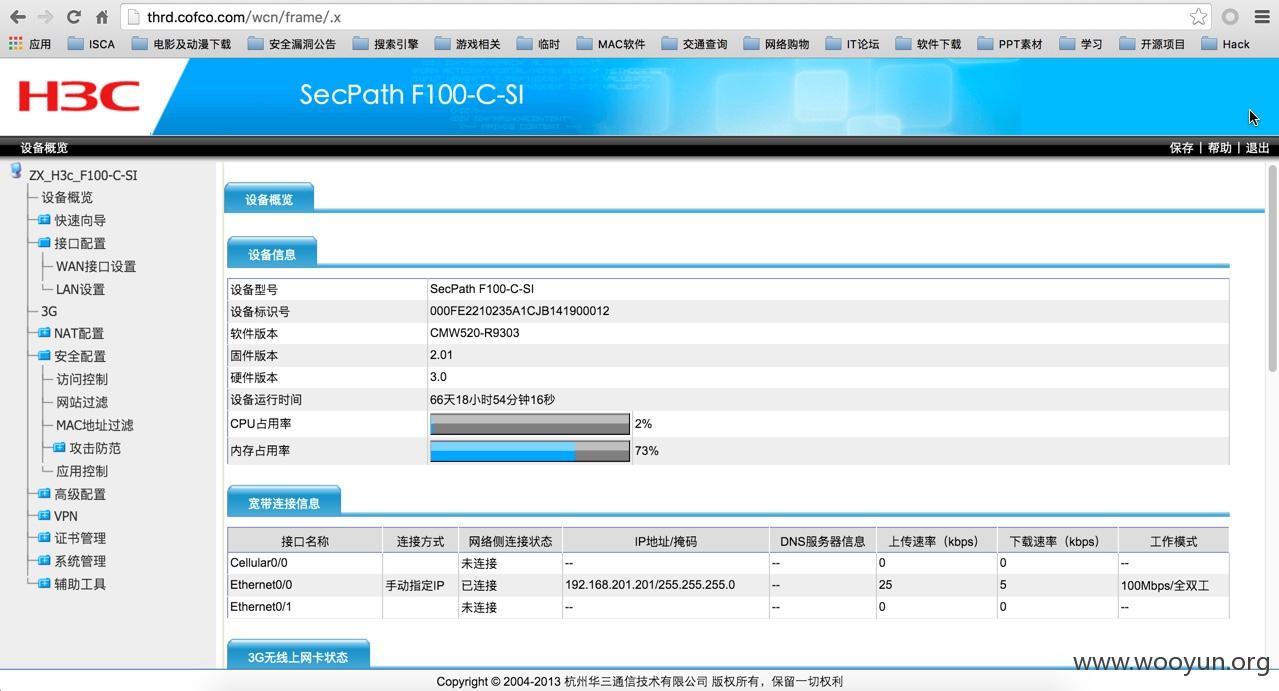The image size is (1279, 691).
Task: Click 退出 to log out
Action: 1257,148
